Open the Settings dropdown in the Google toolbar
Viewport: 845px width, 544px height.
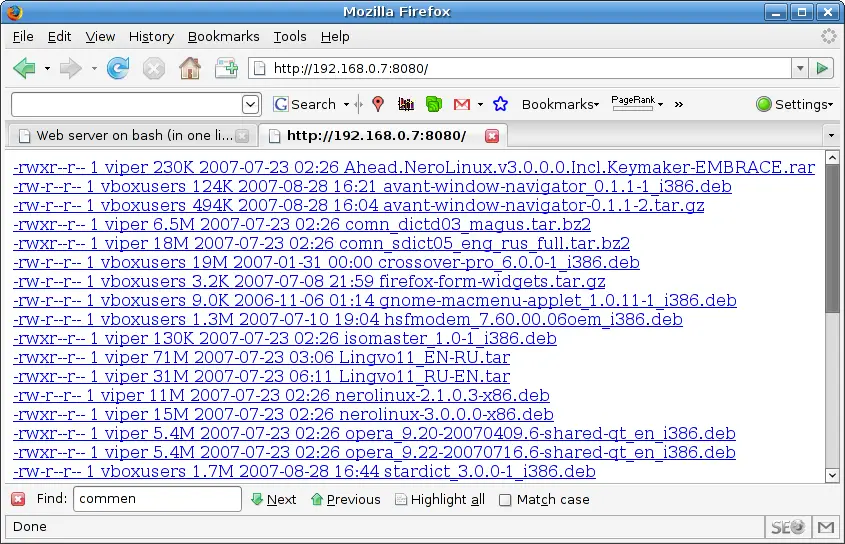pos(794,104)
